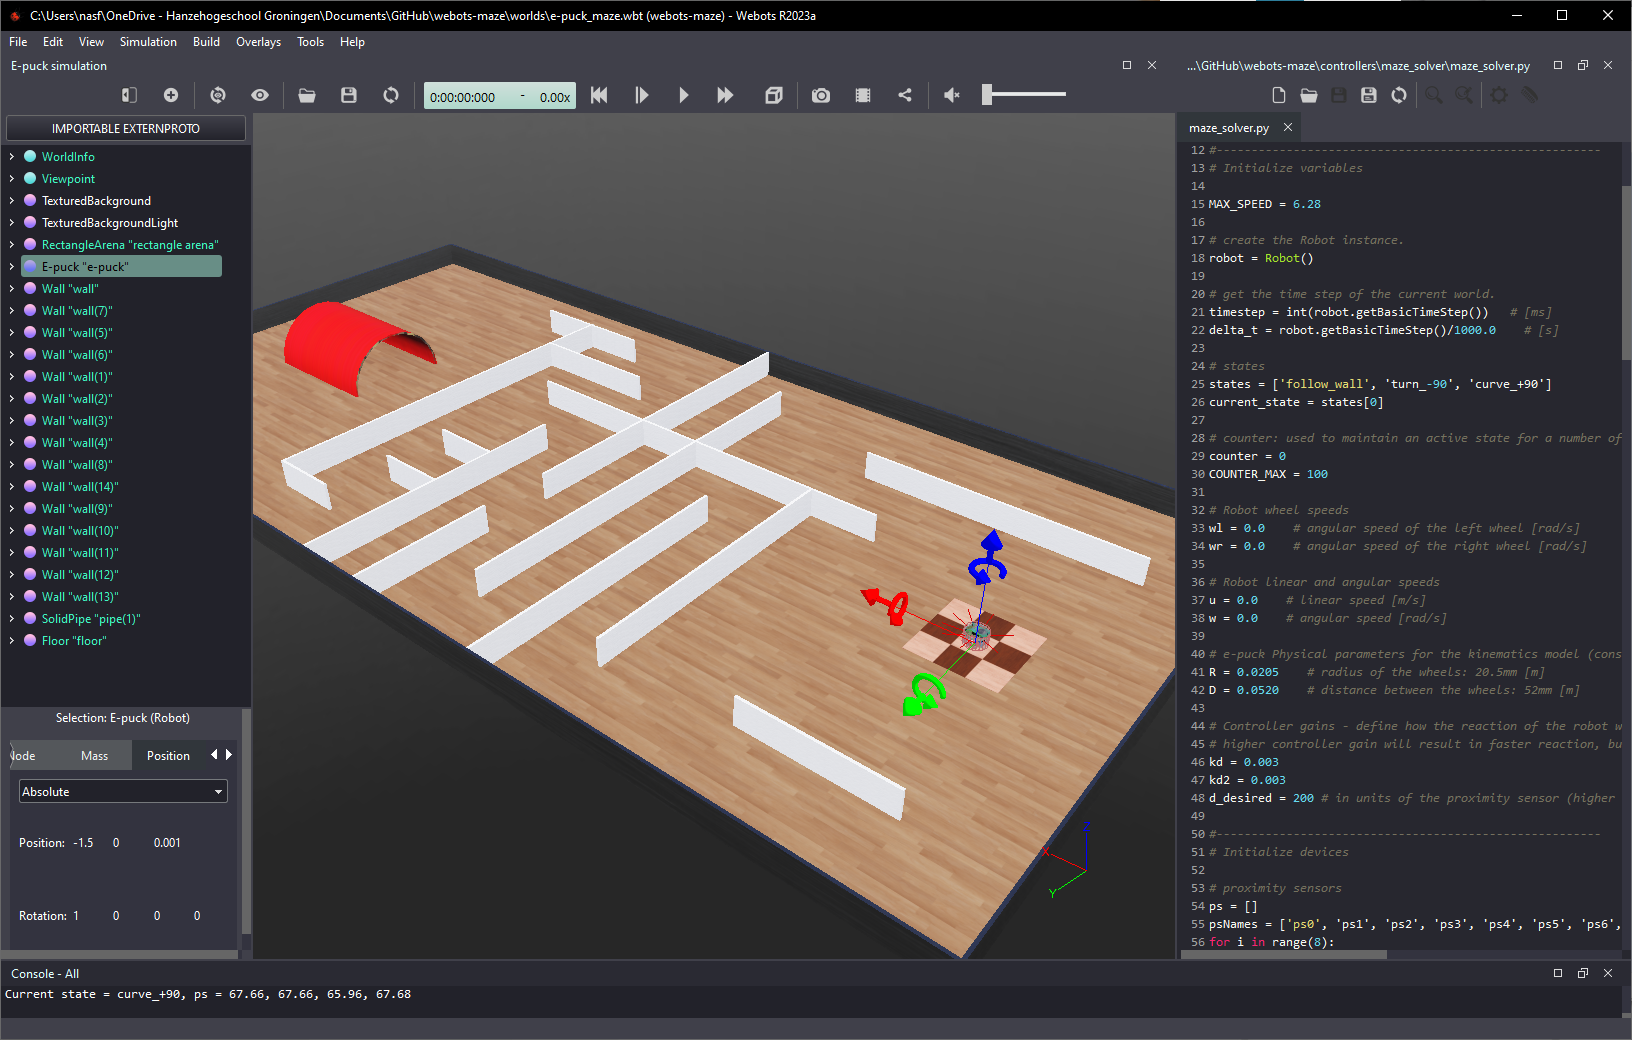This screenshot has height=1040, width=1632.
Task: Revert the file in the text editor
Action: pos(1399,95)
